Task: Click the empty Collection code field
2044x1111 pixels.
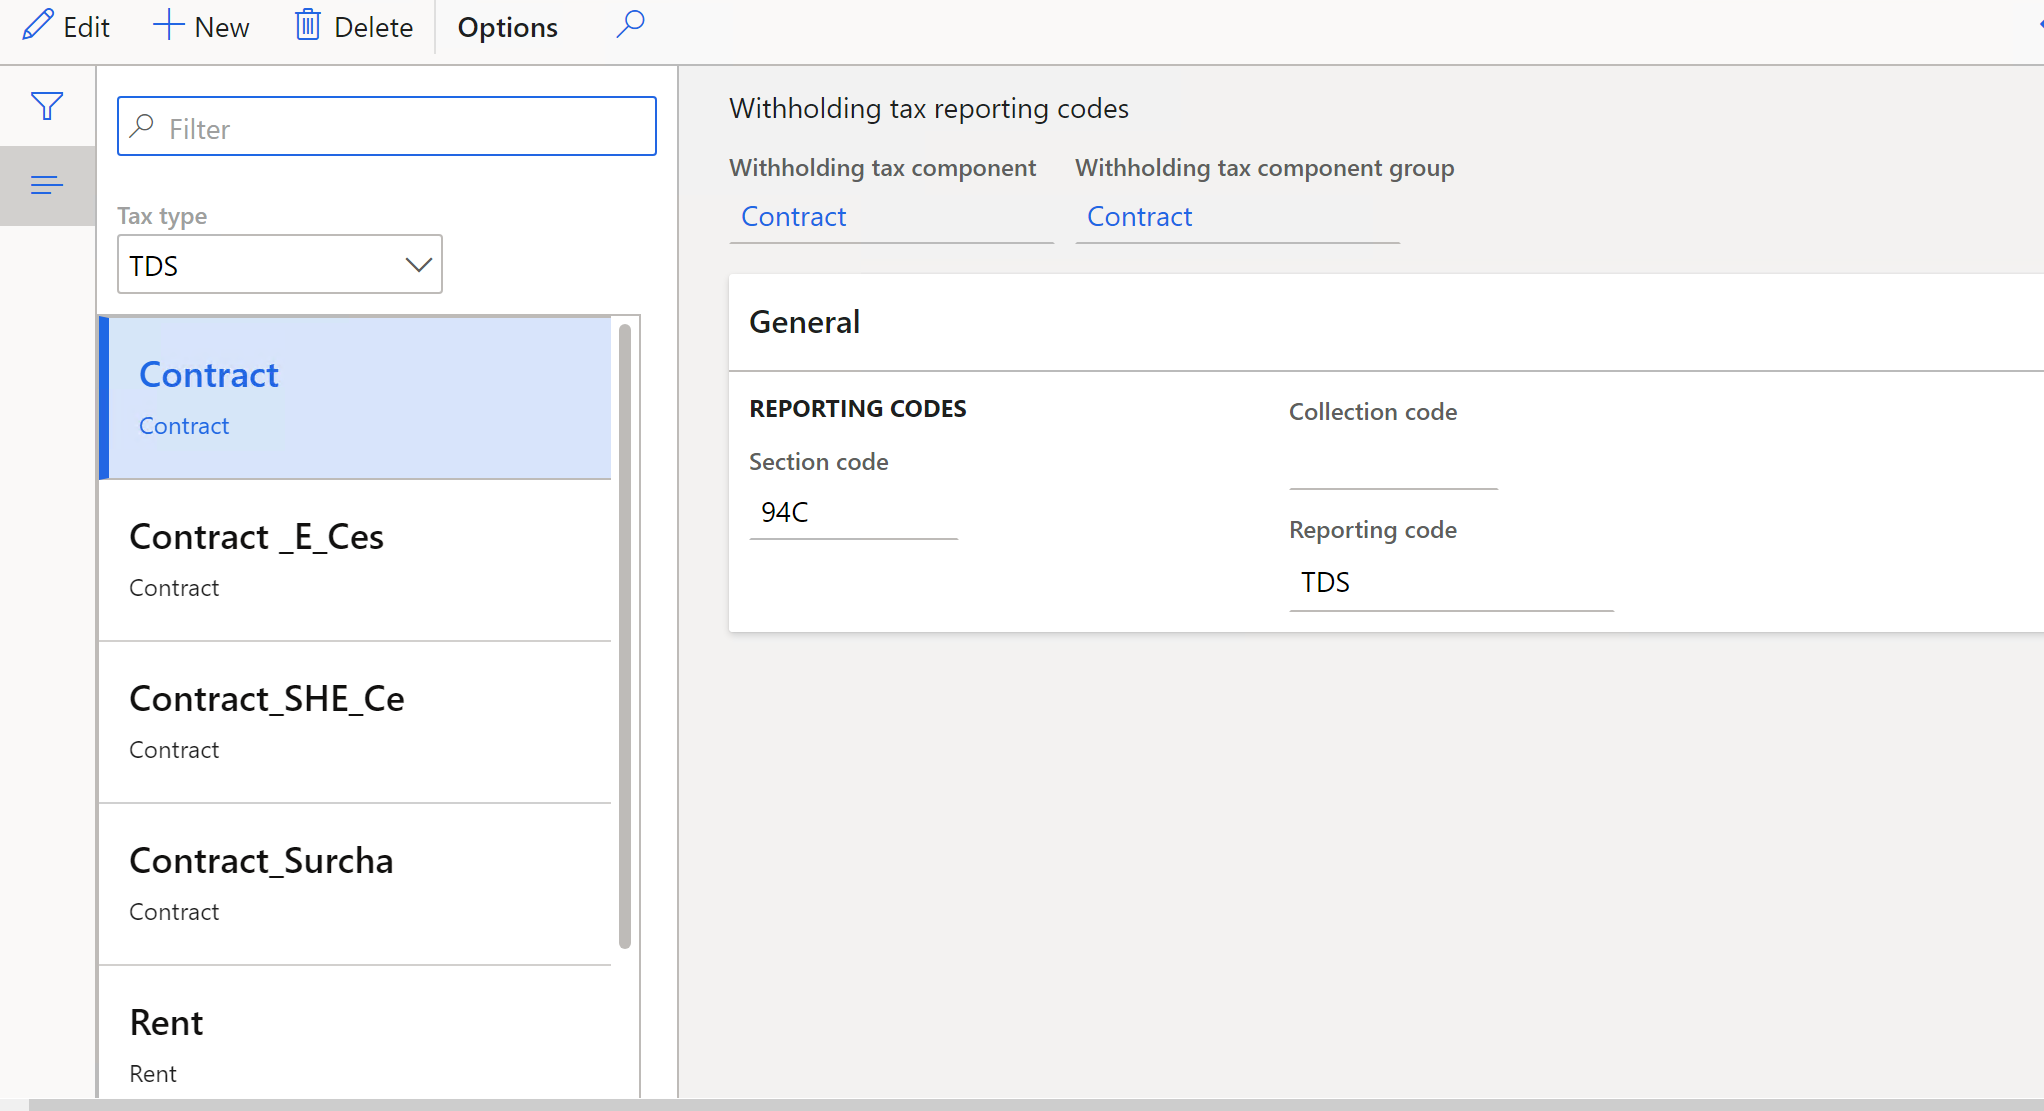Action: (1393, 463)
